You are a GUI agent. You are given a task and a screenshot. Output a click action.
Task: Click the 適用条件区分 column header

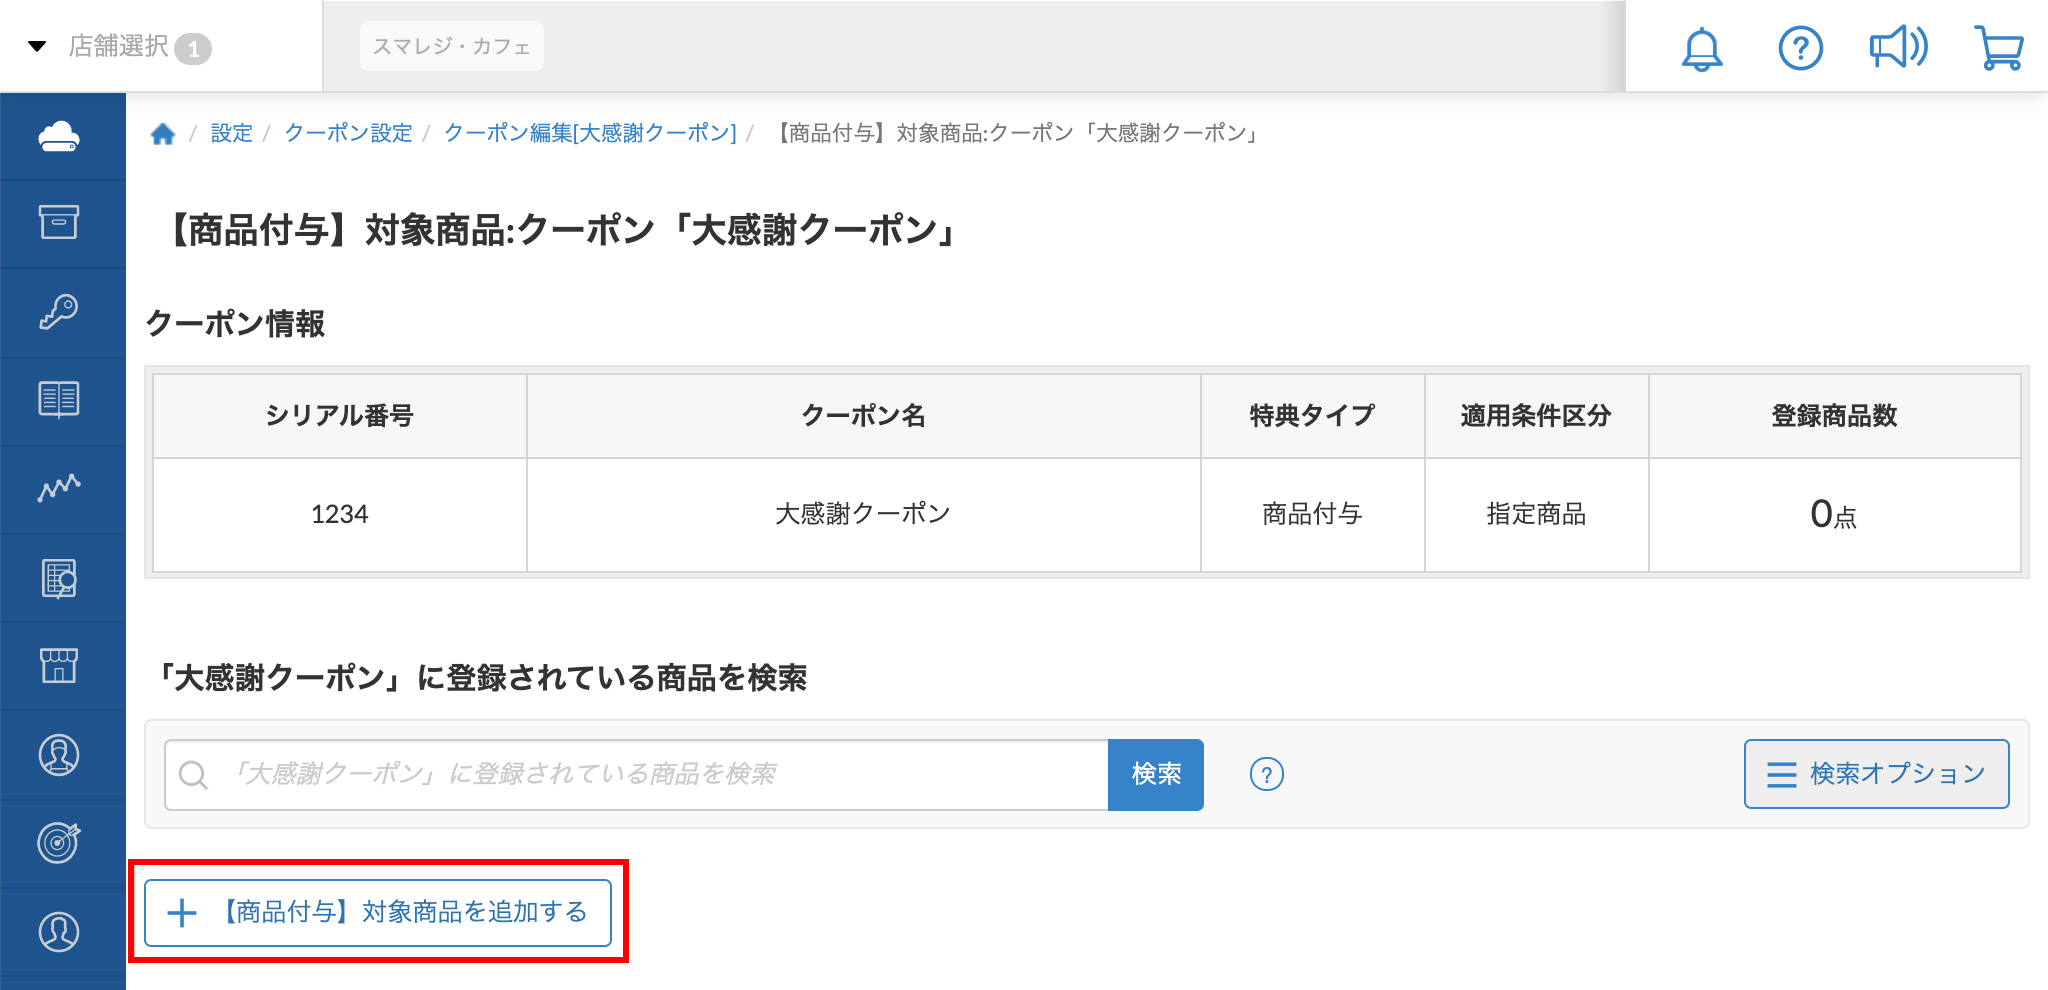[x=1536, y=416]
